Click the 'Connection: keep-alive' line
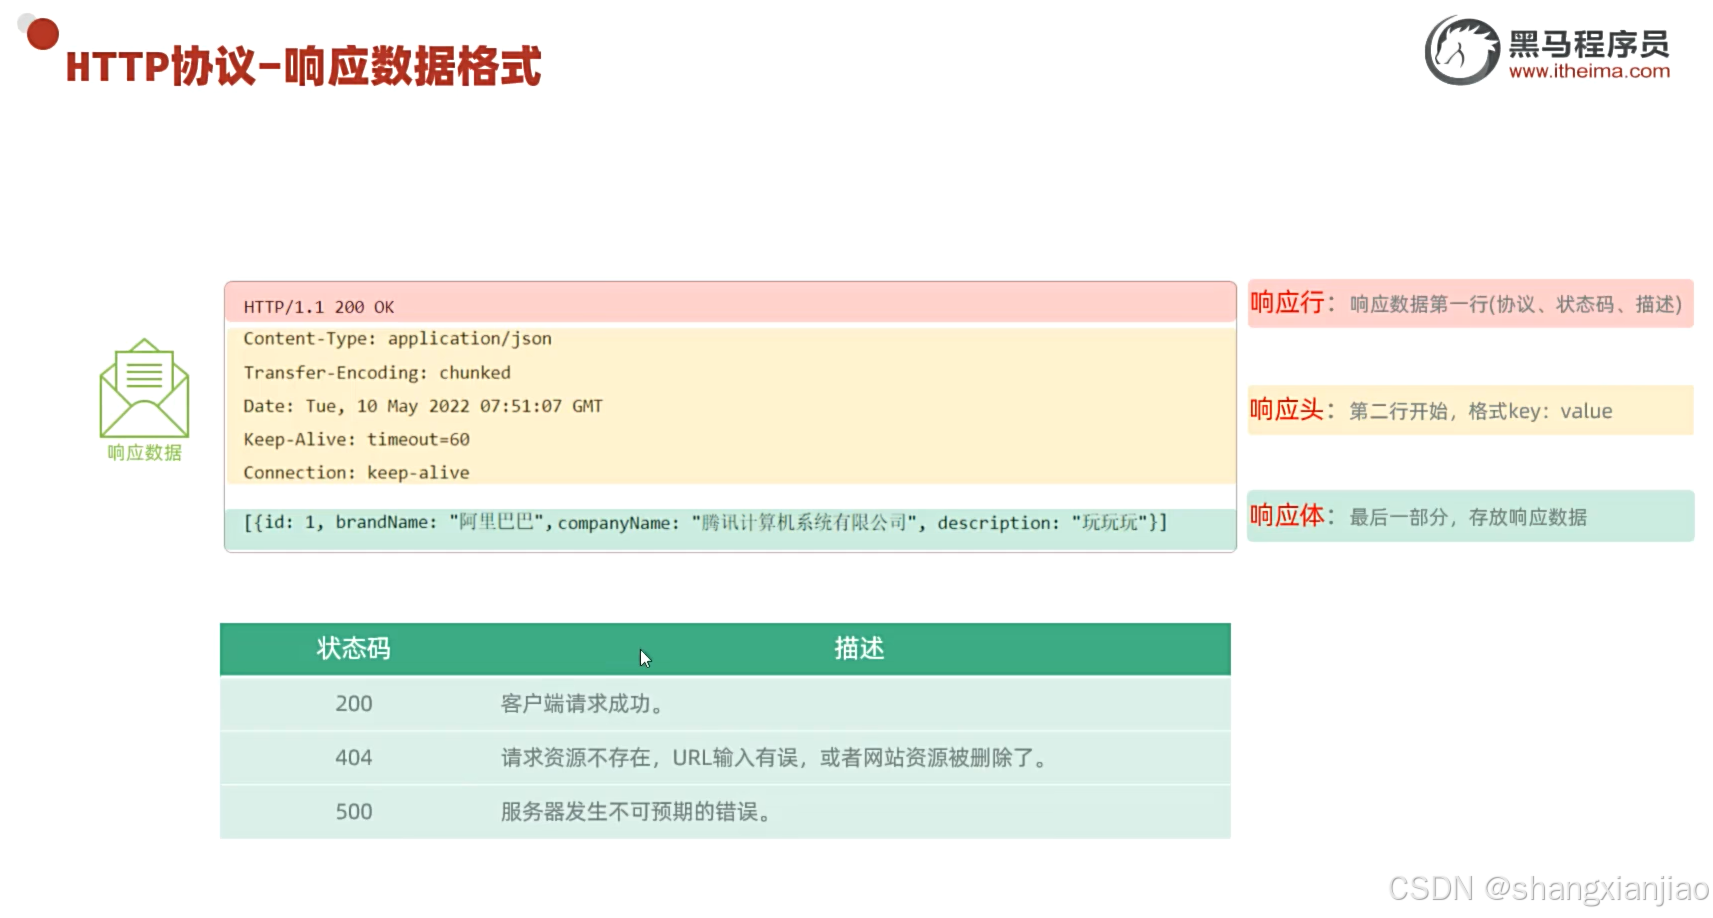The image size is (1713, 918). (x=356, y=472)
